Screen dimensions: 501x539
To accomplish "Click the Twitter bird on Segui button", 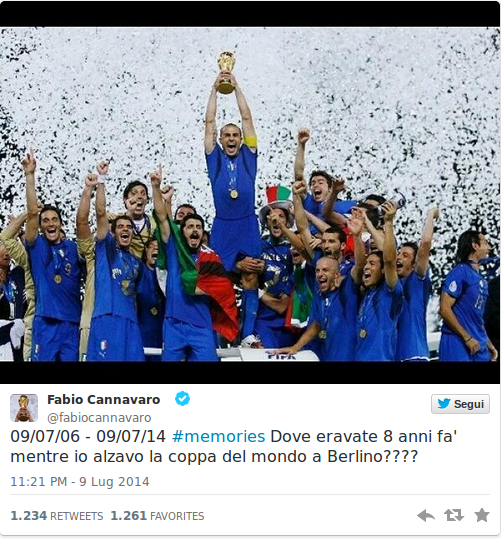I will 444,404.
